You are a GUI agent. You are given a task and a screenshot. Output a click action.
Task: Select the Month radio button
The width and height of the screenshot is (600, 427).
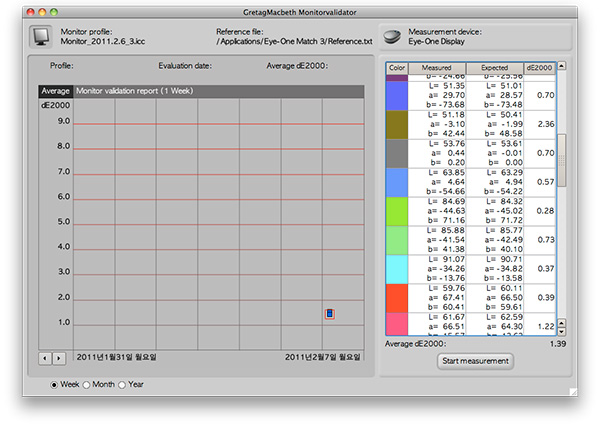point(86,384)
